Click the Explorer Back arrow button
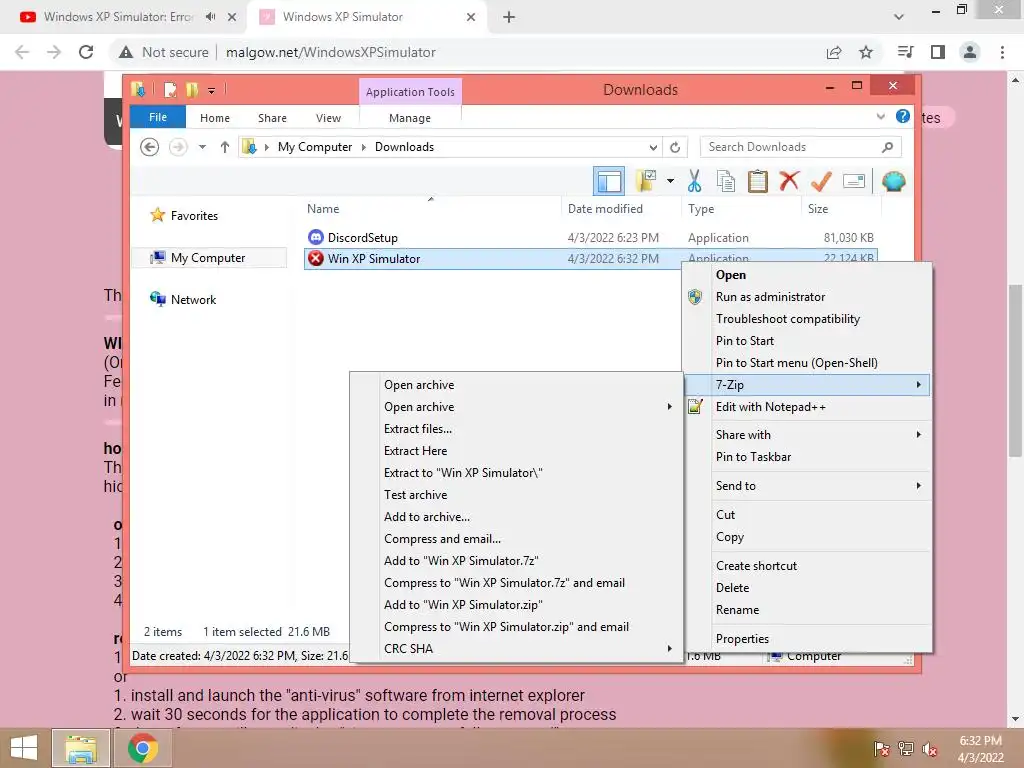Viewport: 1024px width, 768px height. click(x=150, y=147)
